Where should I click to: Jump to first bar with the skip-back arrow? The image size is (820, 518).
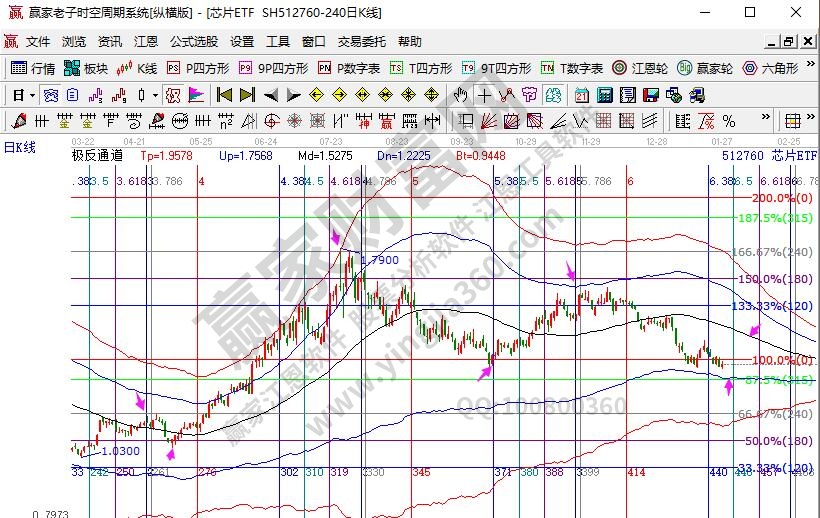click(x=224, y=95)
